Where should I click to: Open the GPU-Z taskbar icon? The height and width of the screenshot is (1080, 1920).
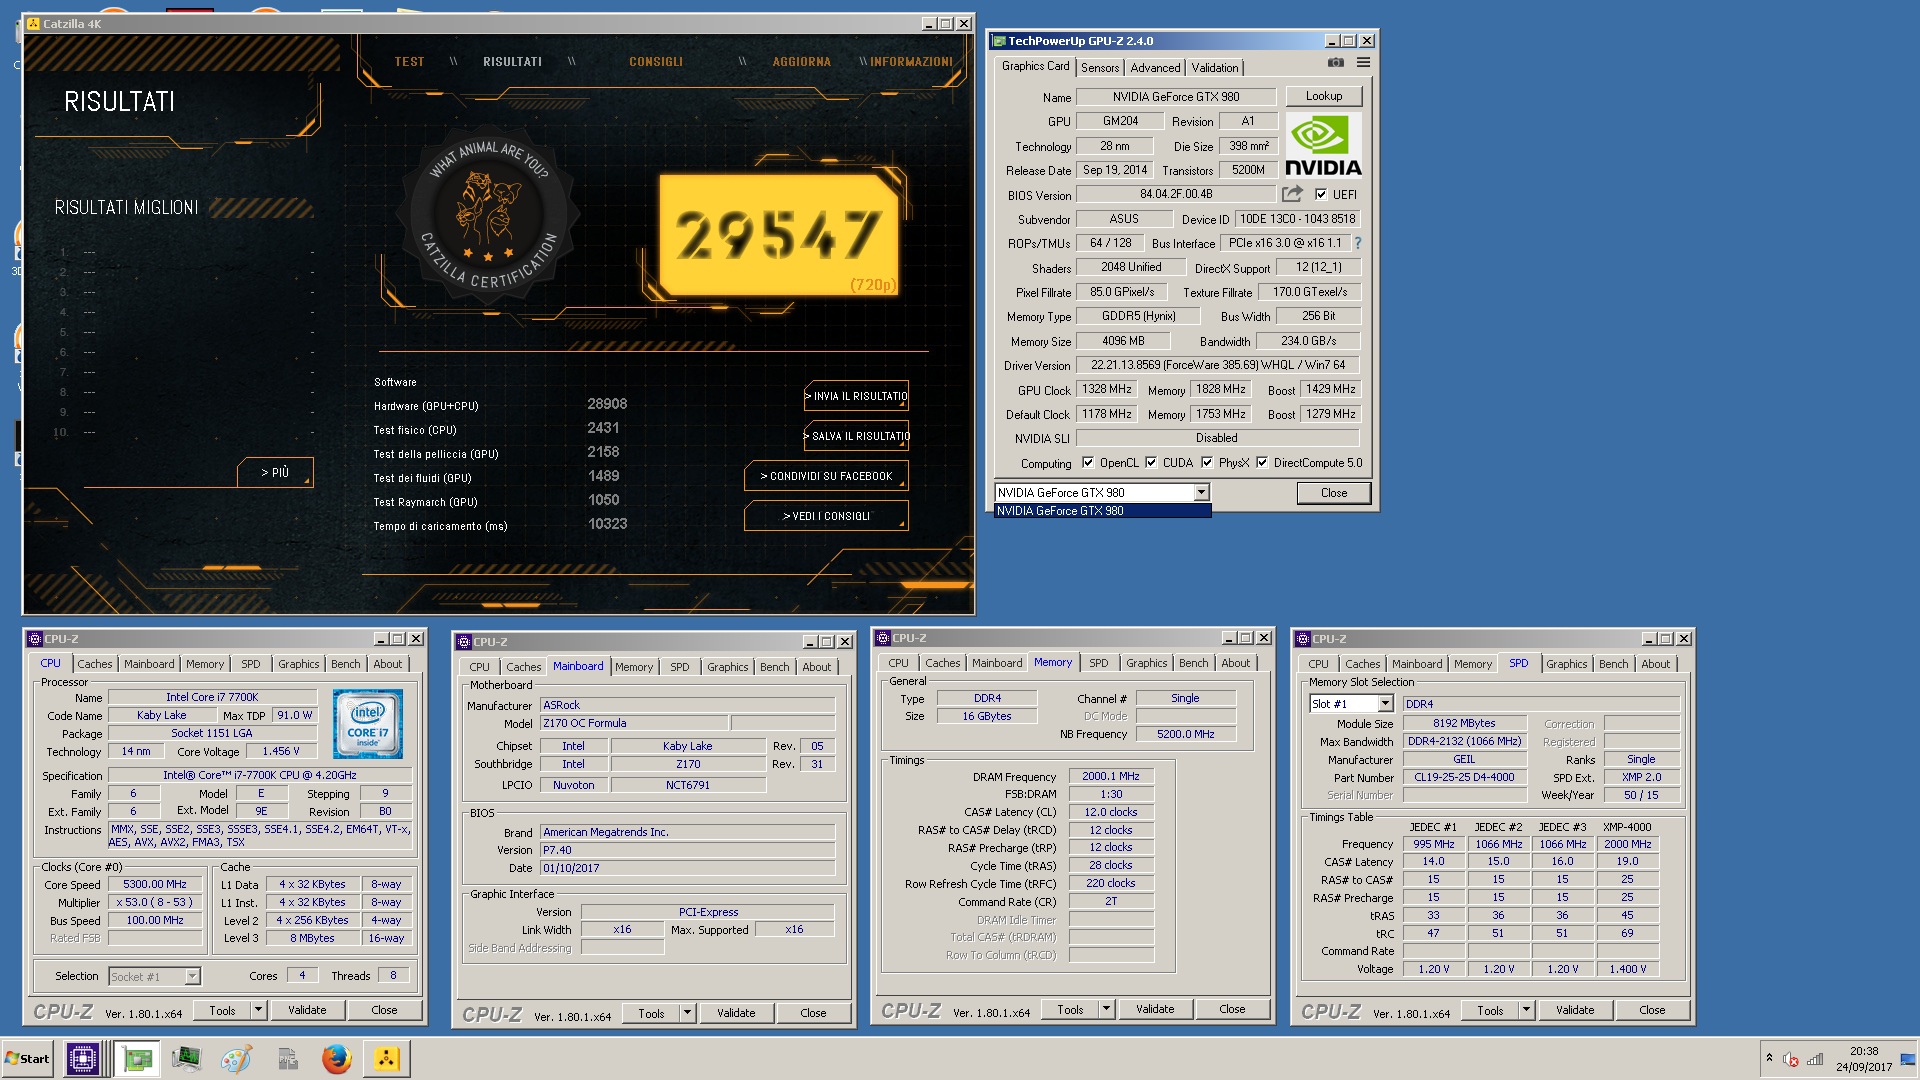(137, 1059)
